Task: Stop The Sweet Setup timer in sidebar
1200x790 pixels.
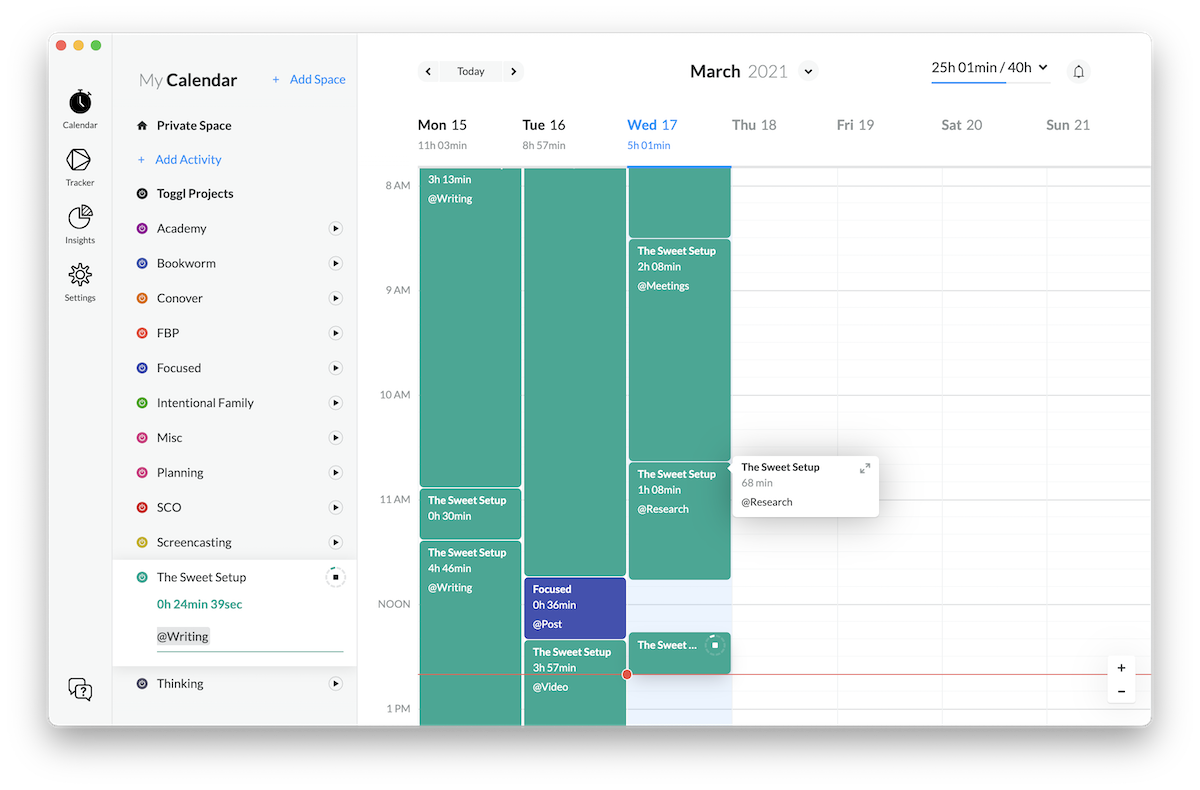Action: pos(336,577)
